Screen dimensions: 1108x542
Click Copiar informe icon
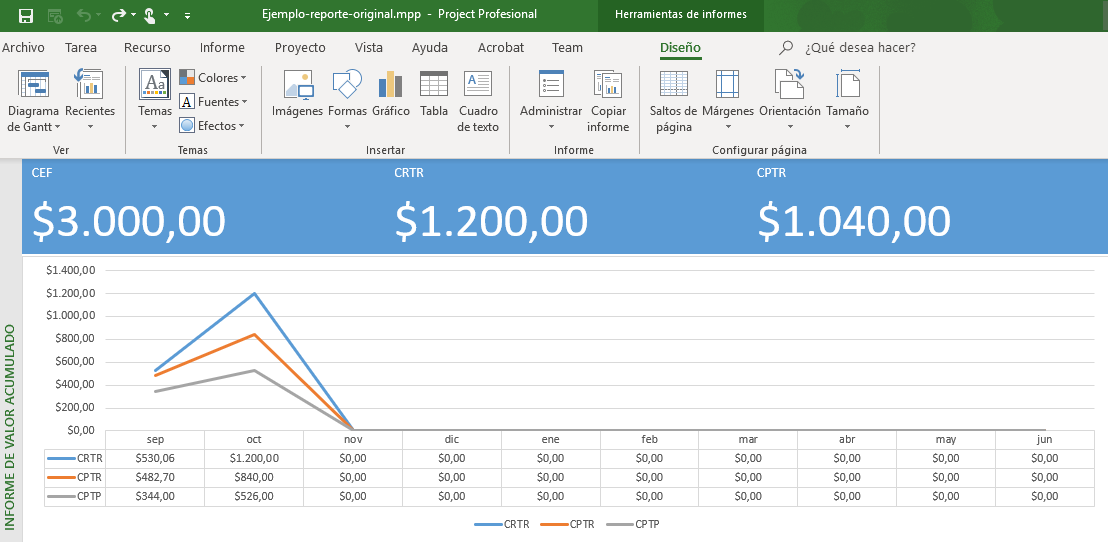(608, 84)
